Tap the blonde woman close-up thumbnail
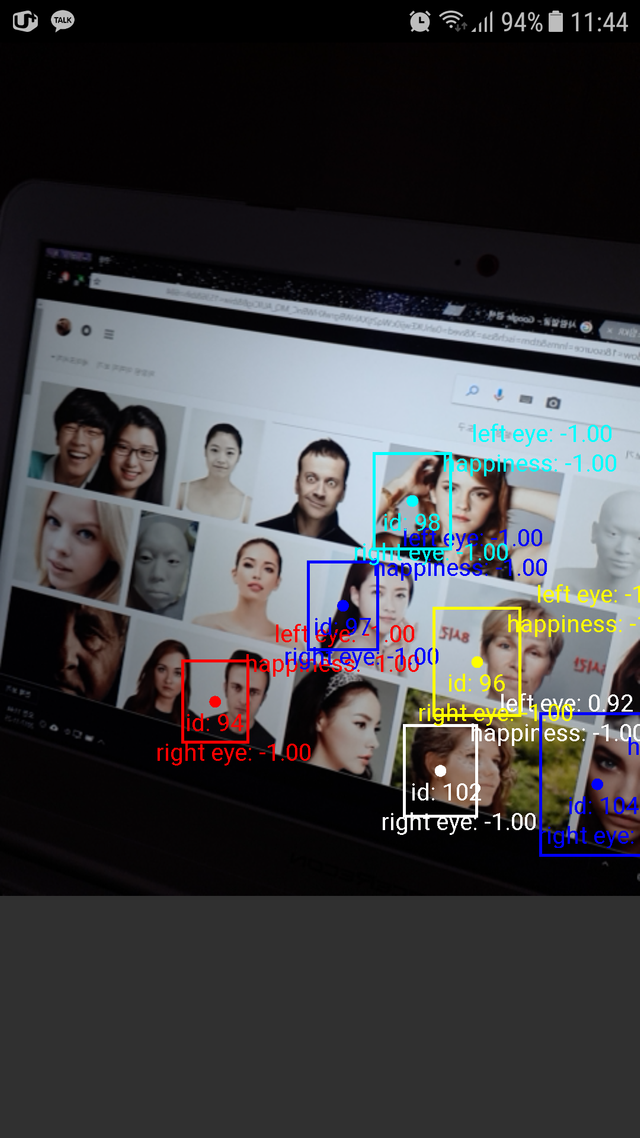This screenshot has width=640, height=1138. [x=74, y=543]
